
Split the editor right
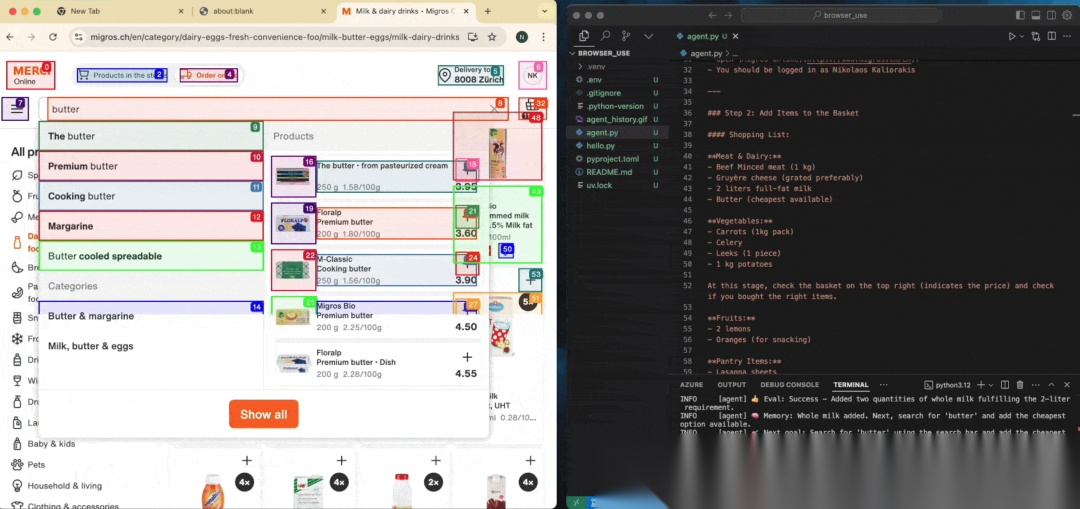click(x=1052, y=36)
